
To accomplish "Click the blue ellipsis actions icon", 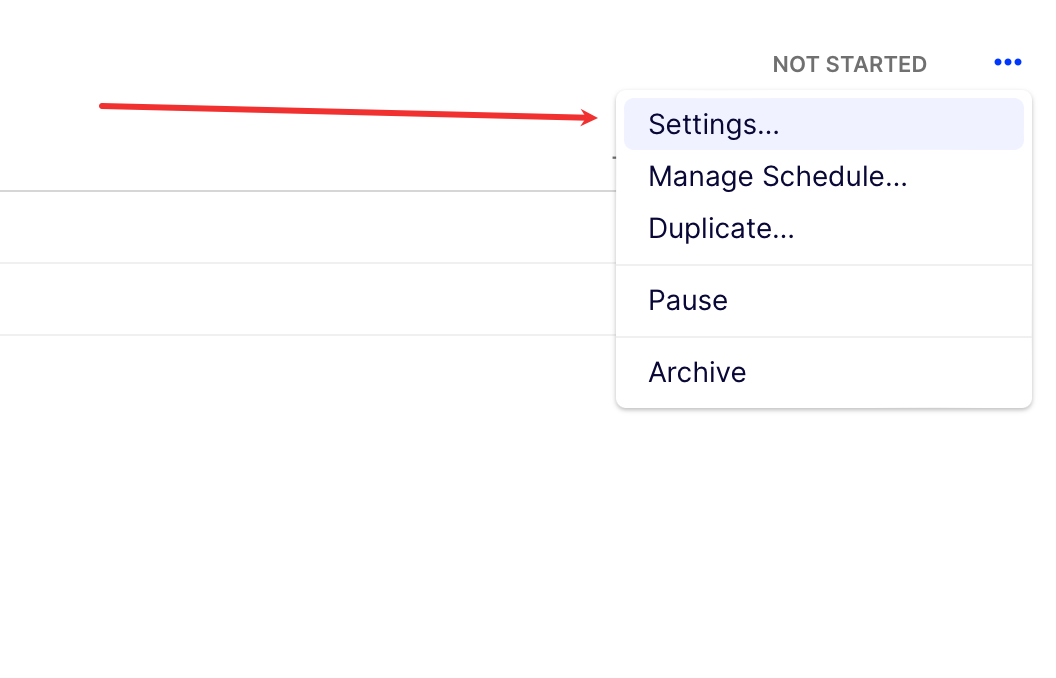I will point(1008,62).
